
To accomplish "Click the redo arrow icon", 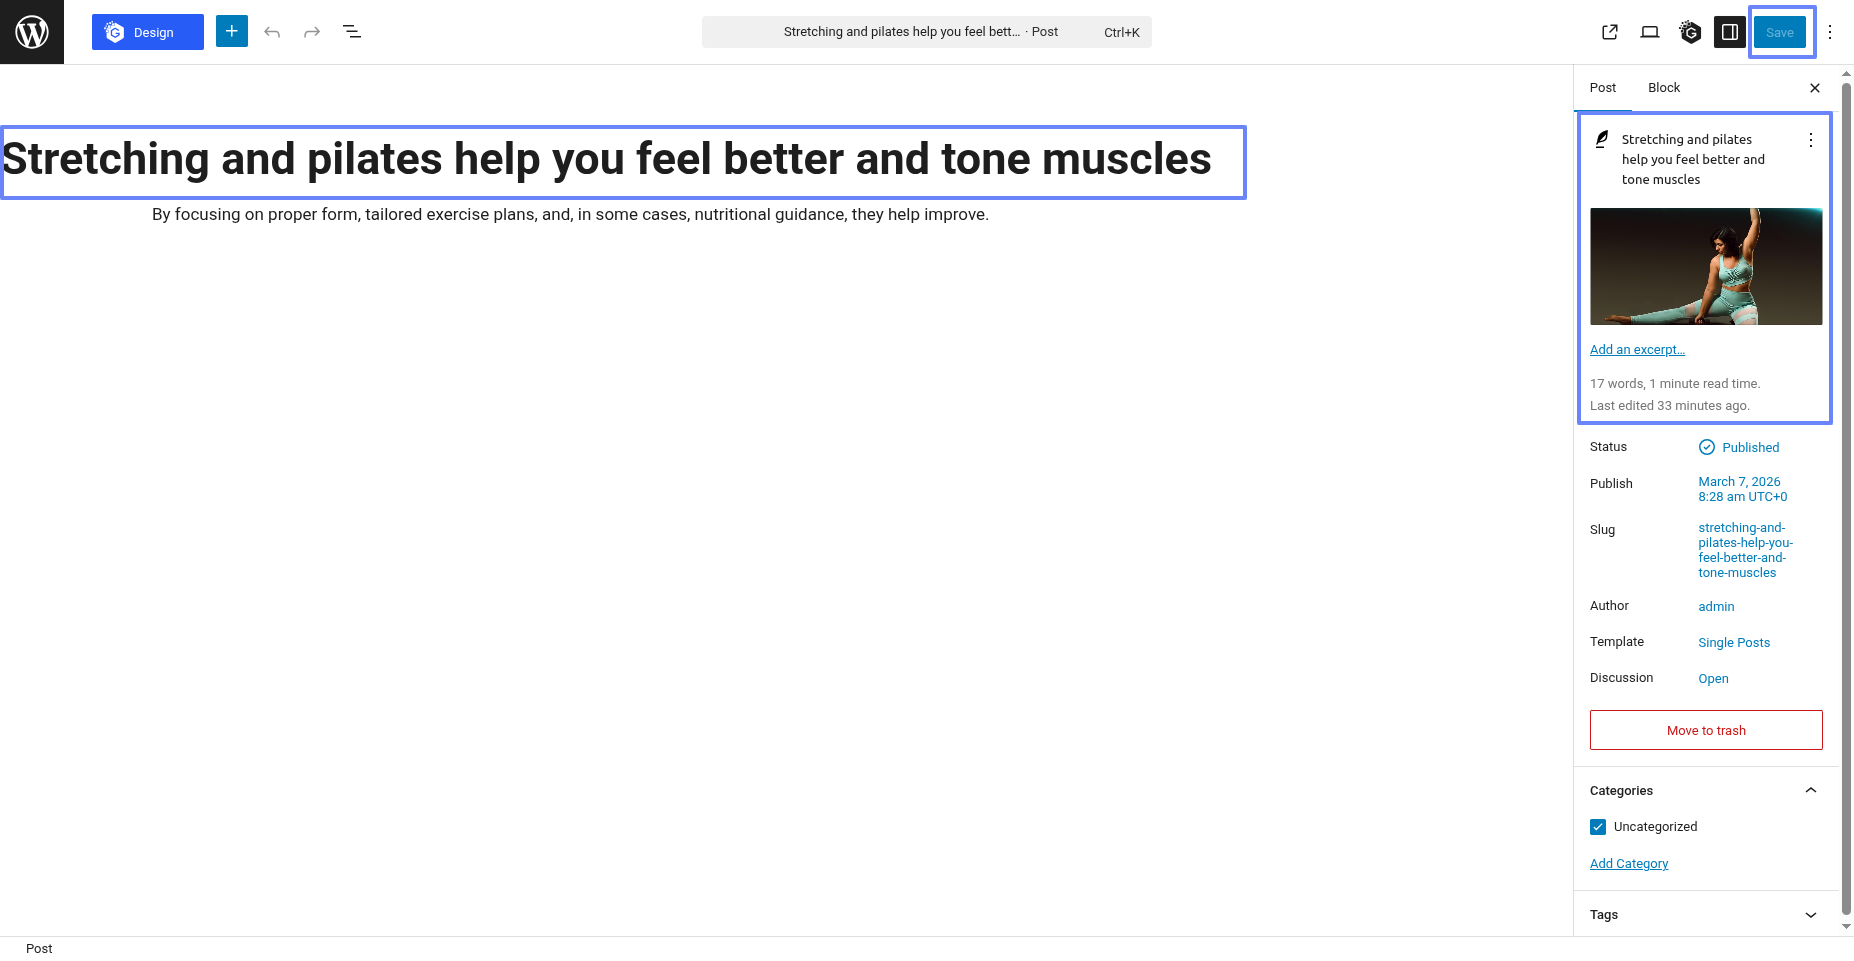I will tap(312, 32).
